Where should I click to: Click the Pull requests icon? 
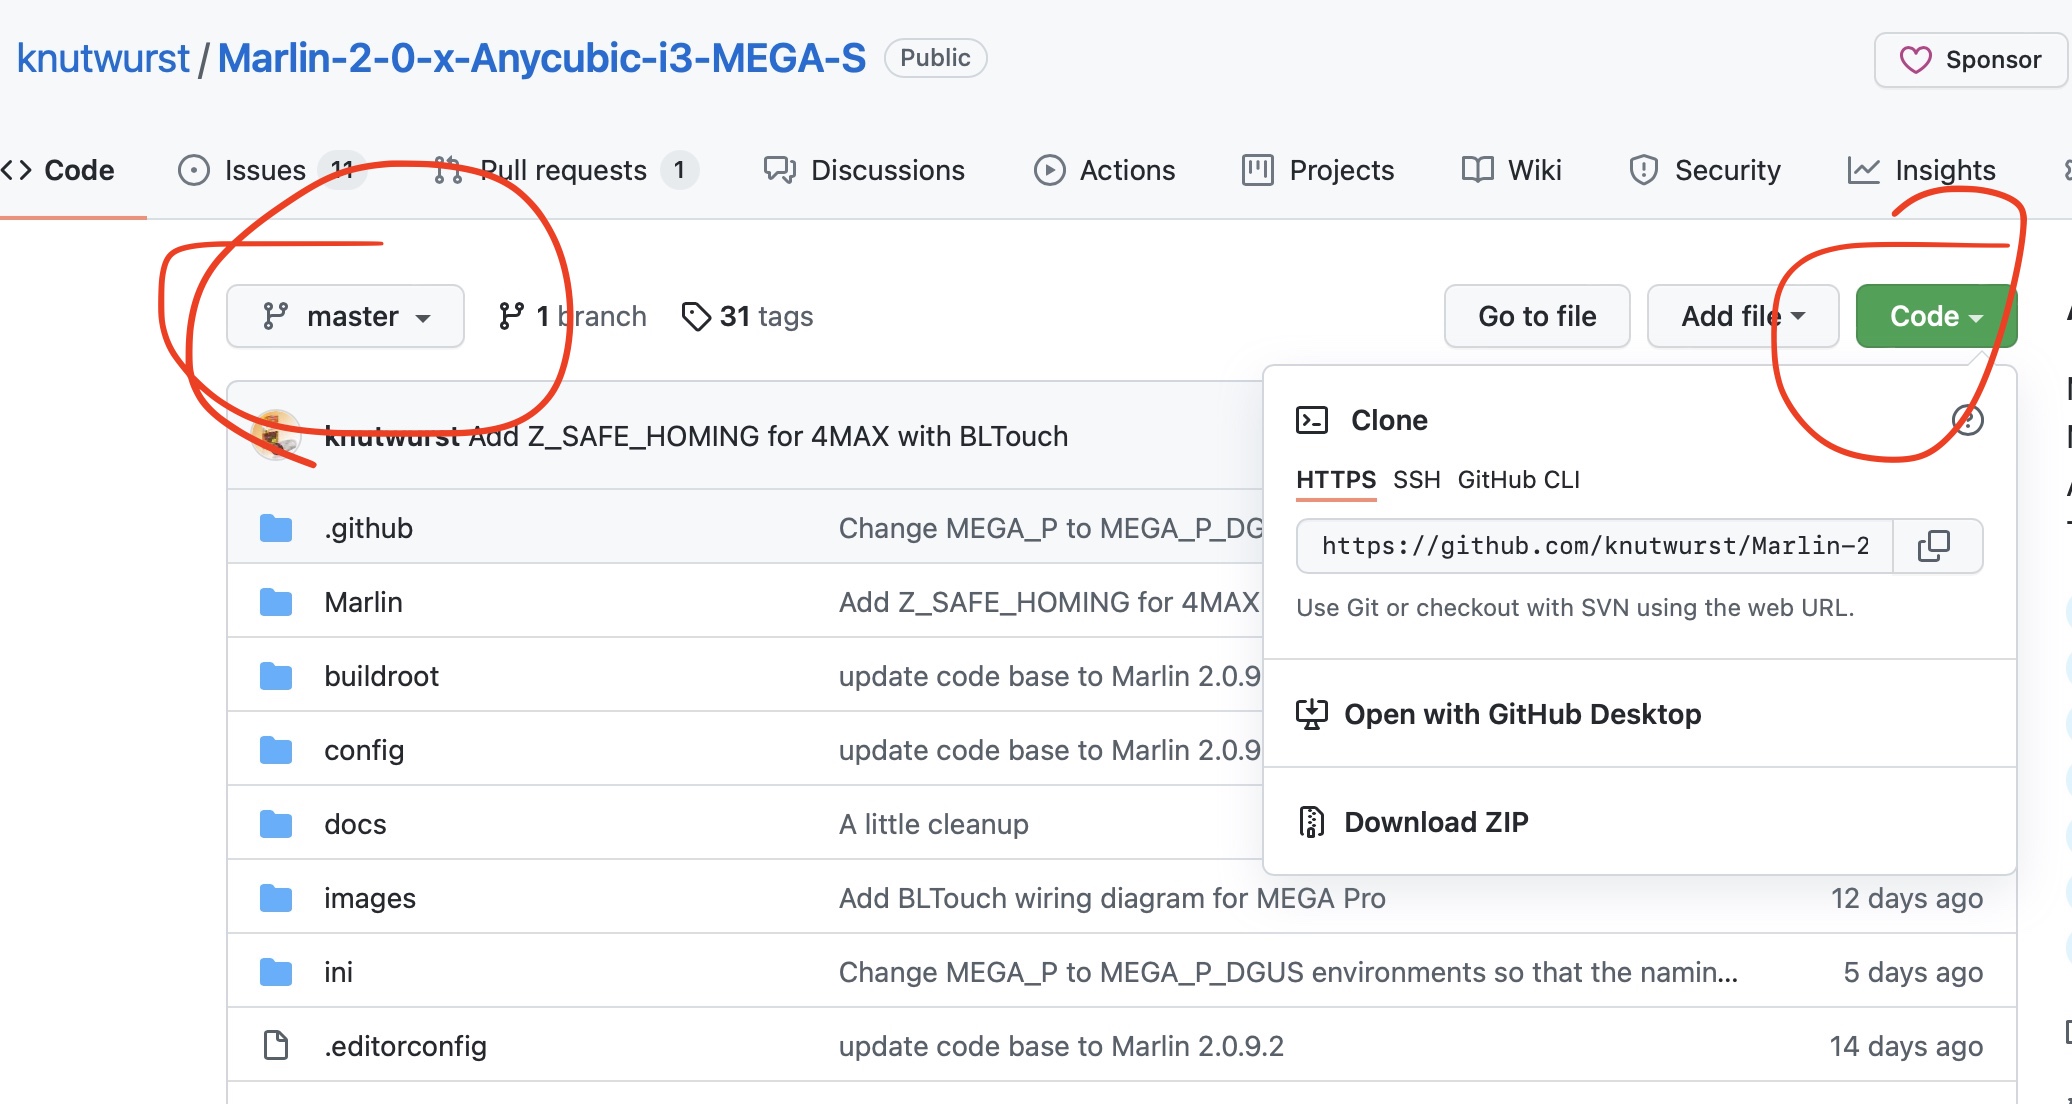[448, 170]
